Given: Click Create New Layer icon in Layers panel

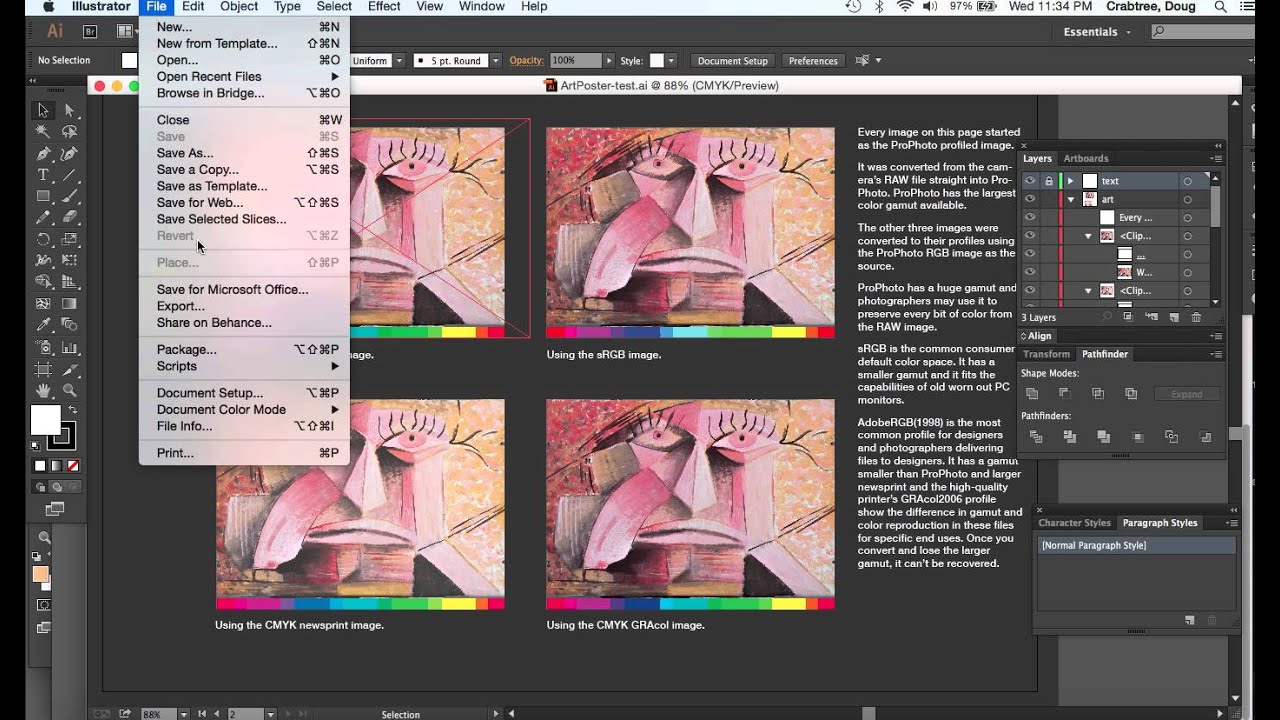Looking at the screenshot, I should pyautogui.click(x=1174, y=317).
